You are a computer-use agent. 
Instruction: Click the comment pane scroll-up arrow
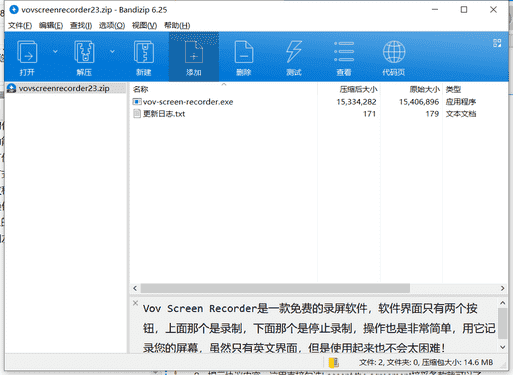(x=502, y=303)
